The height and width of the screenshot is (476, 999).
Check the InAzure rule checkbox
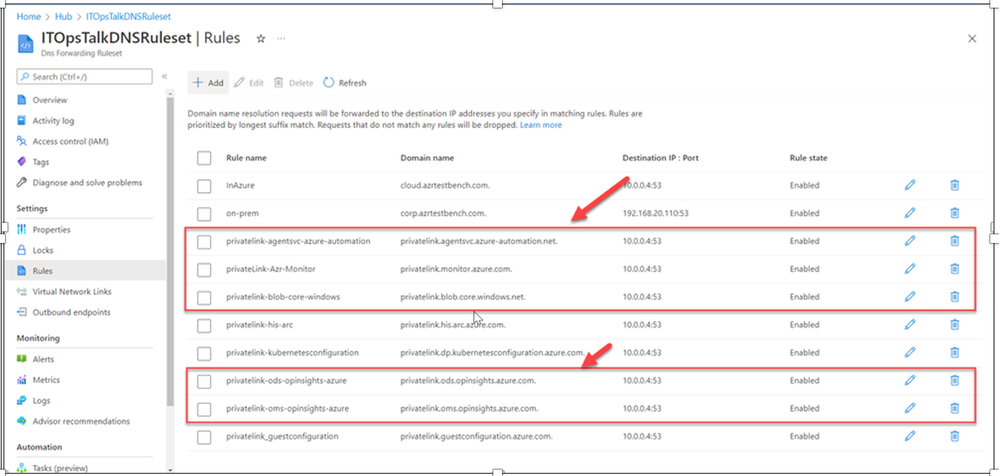tap(204, 186)
